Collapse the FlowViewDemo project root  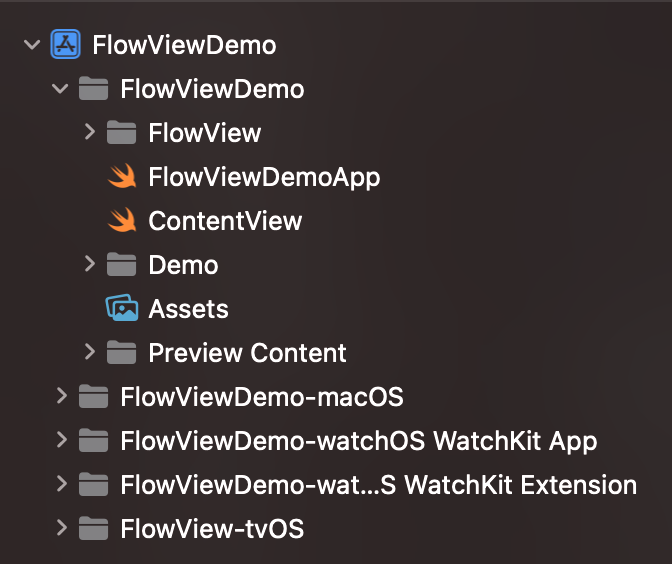pyautogui.click(x=33, y=45)
